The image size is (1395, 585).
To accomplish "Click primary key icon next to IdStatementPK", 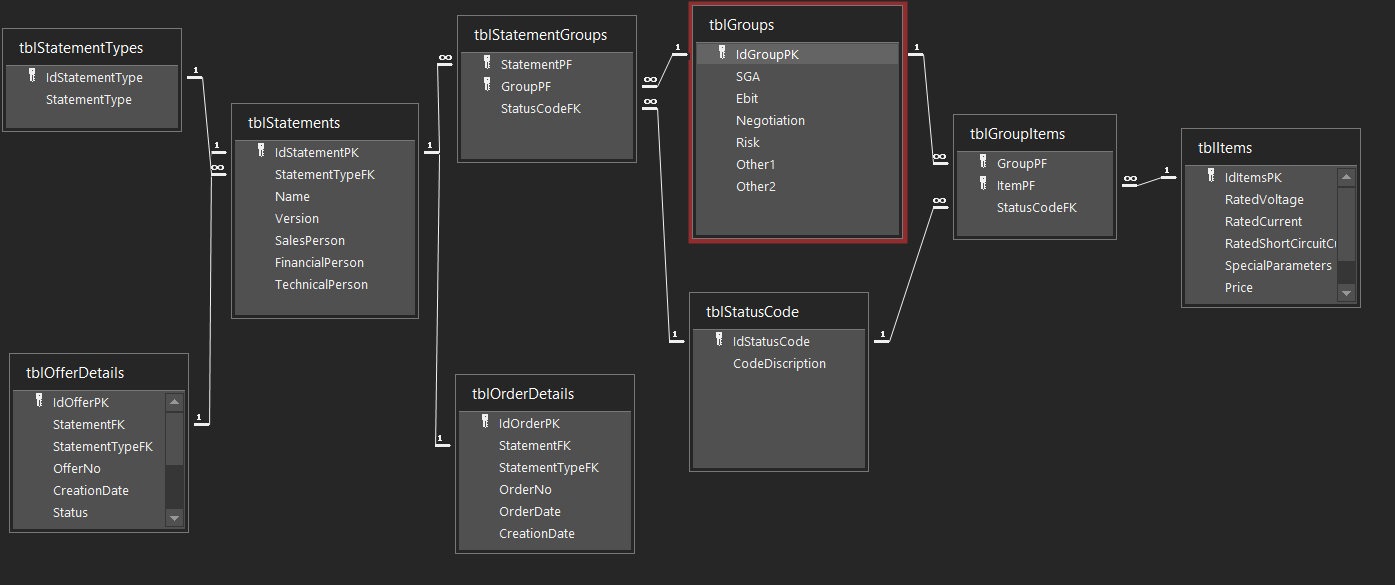I will coord(261,152).
